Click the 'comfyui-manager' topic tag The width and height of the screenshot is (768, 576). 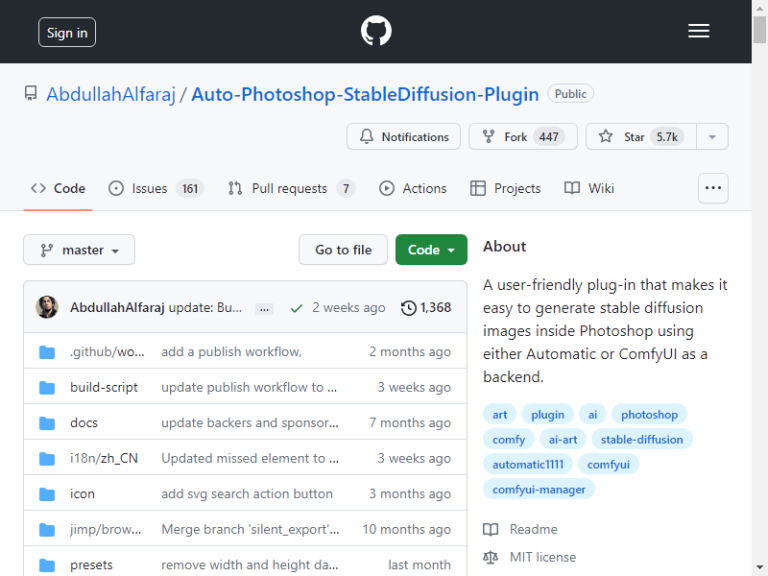tap(539, 489)
